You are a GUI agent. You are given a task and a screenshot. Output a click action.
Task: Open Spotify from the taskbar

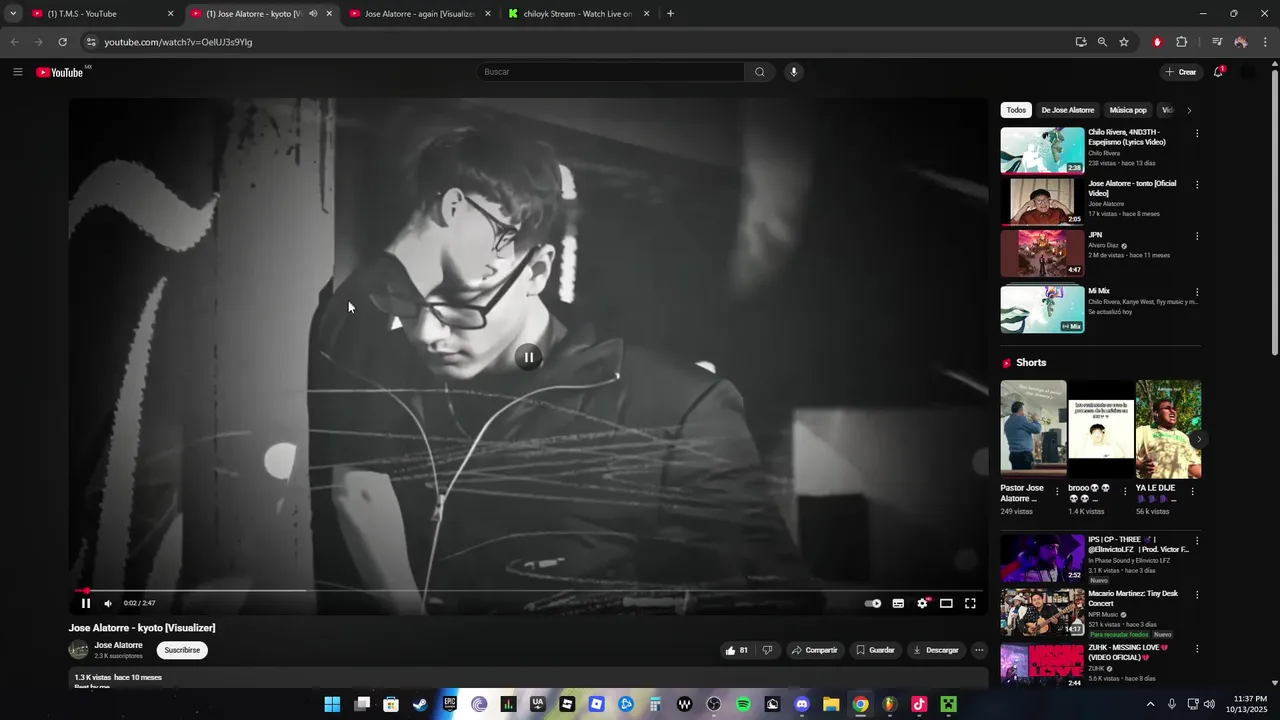(743, 704)
